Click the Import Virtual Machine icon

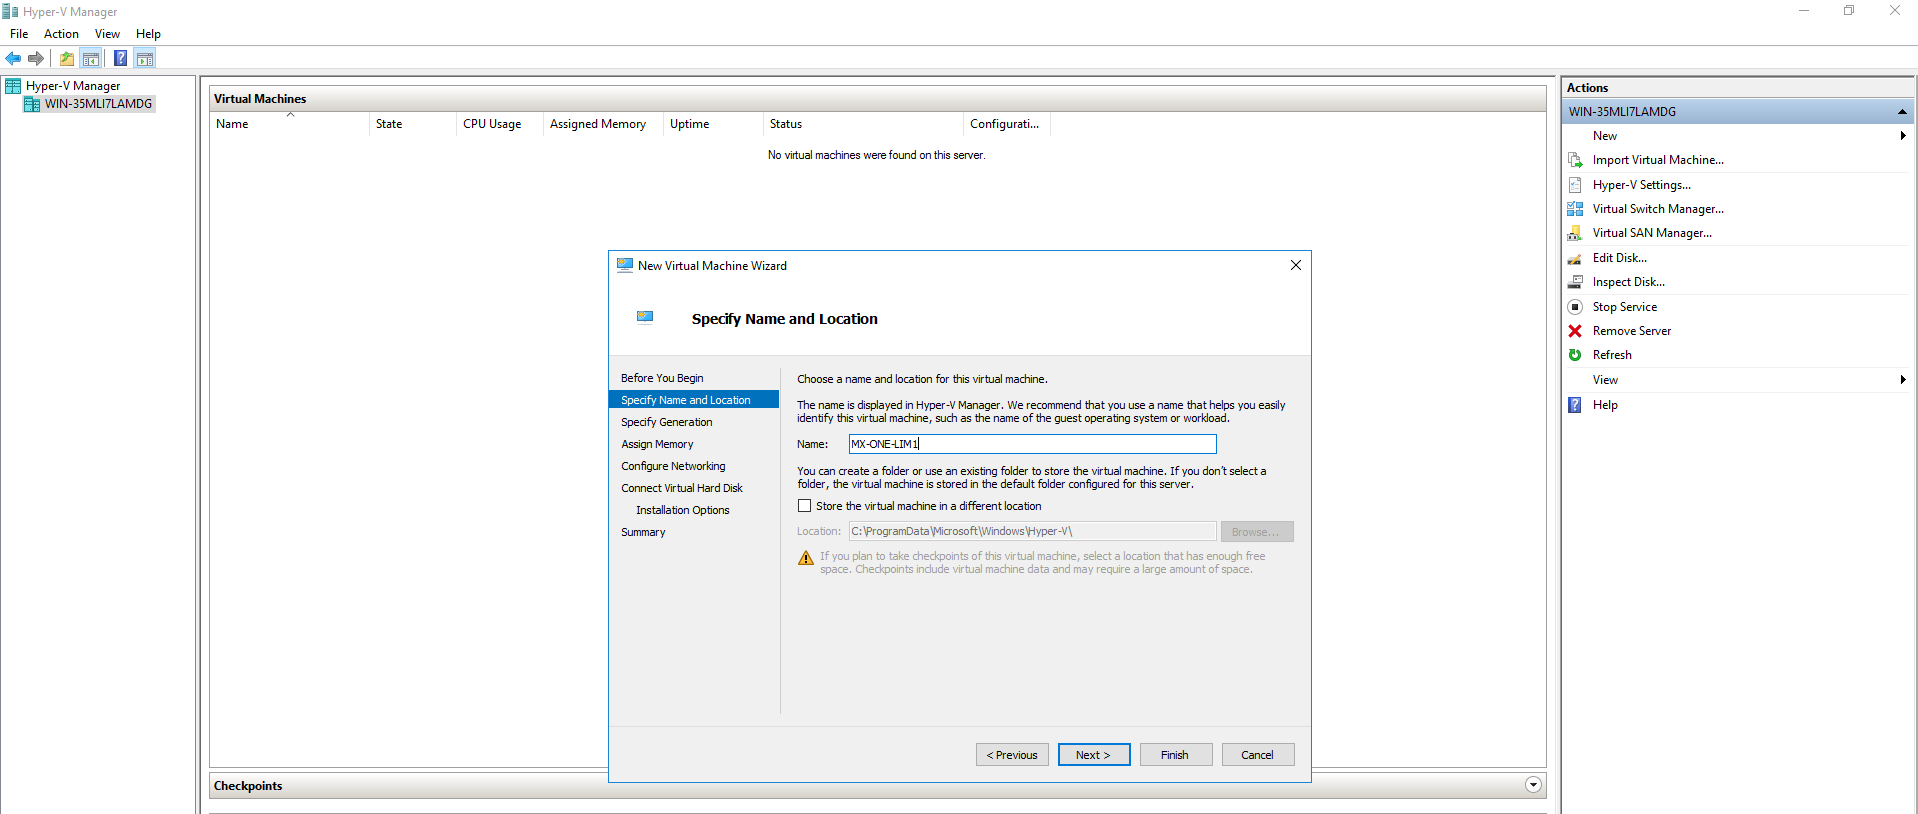pyautogui.click(x=1575, y=160)
